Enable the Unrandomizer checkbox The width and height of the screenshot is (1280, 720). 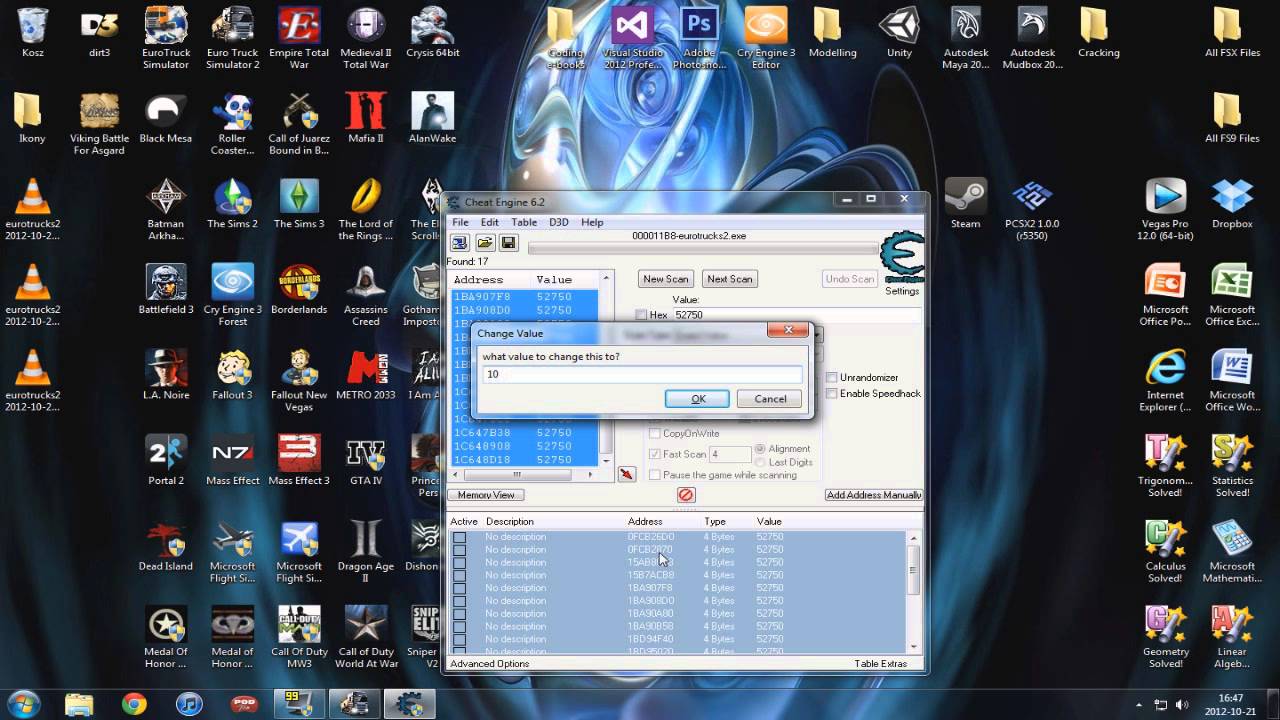pyautogui.click(x=832, y=378)
